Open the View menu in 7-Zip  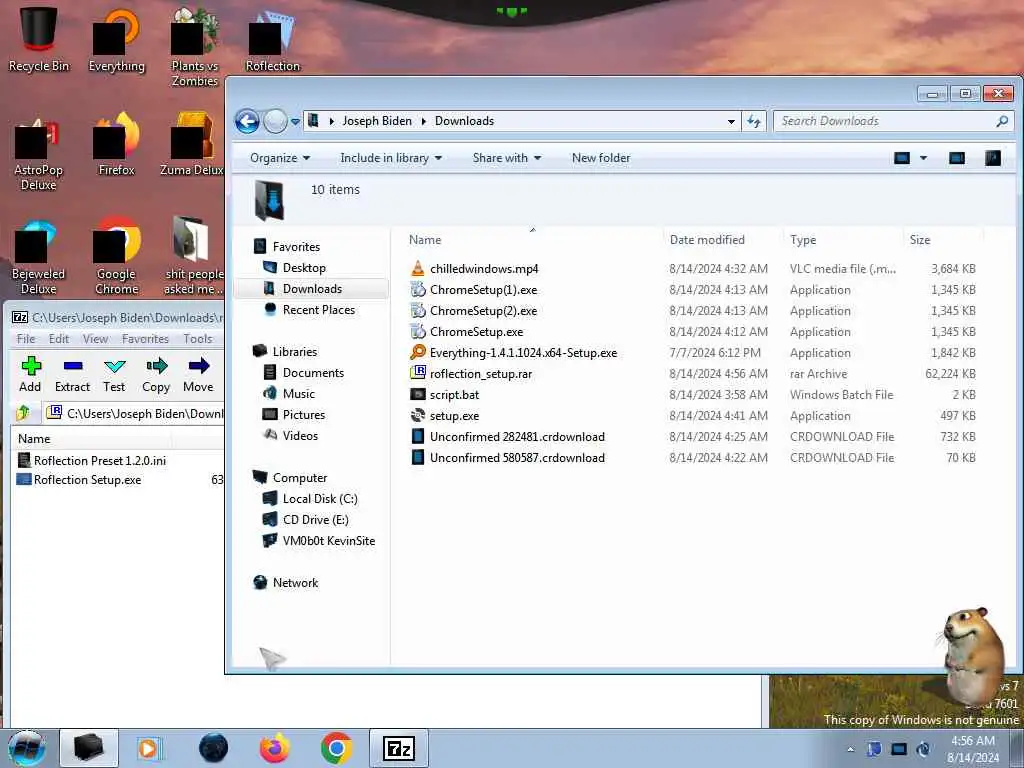click(95, 339)
